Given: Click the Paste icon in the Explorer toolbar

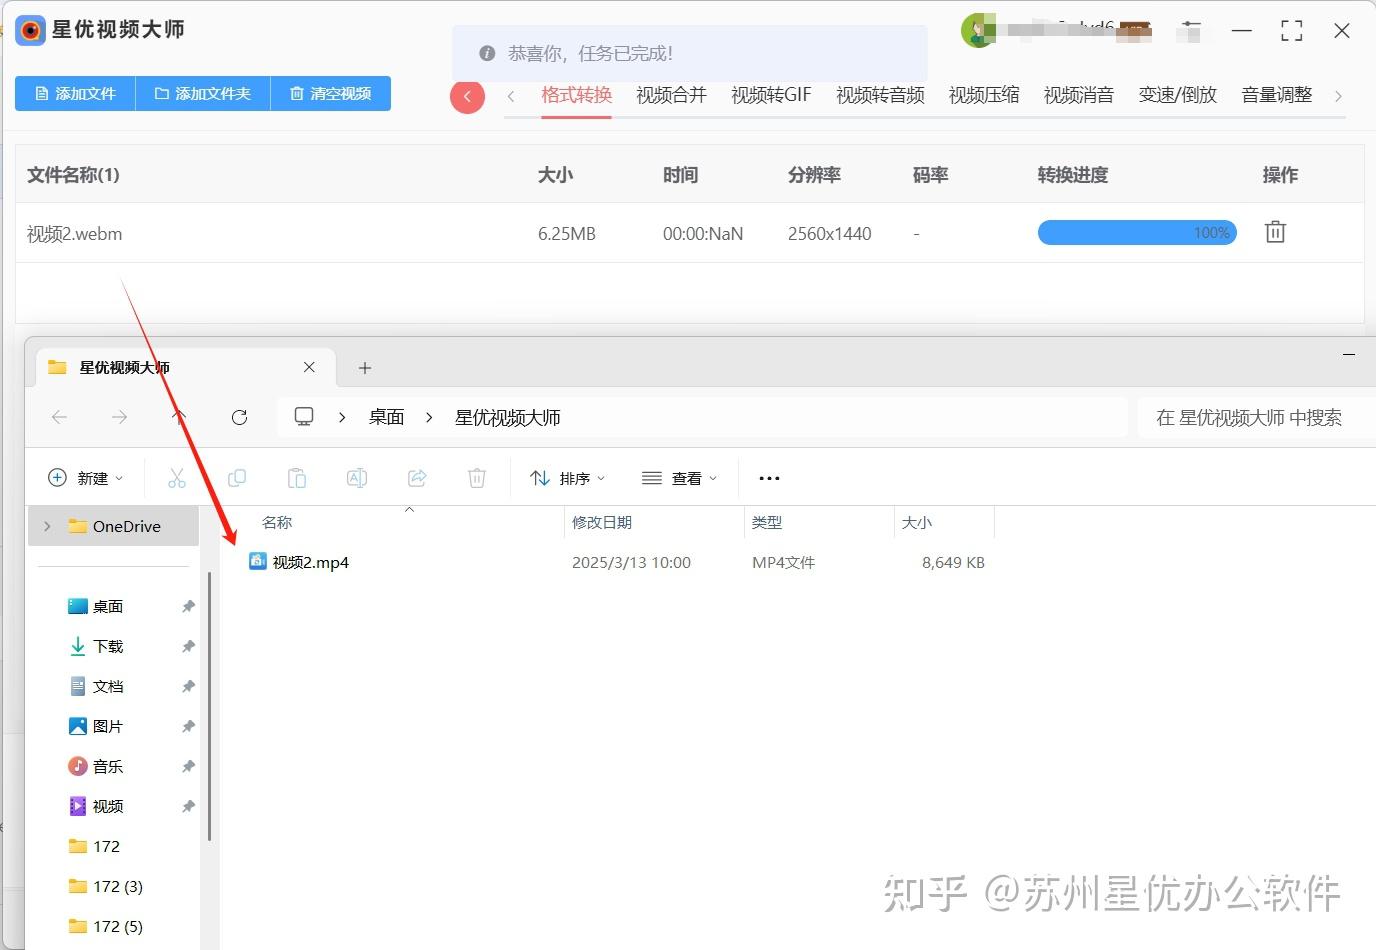Looking at the screenshot, I should click(x=297, y=478).
